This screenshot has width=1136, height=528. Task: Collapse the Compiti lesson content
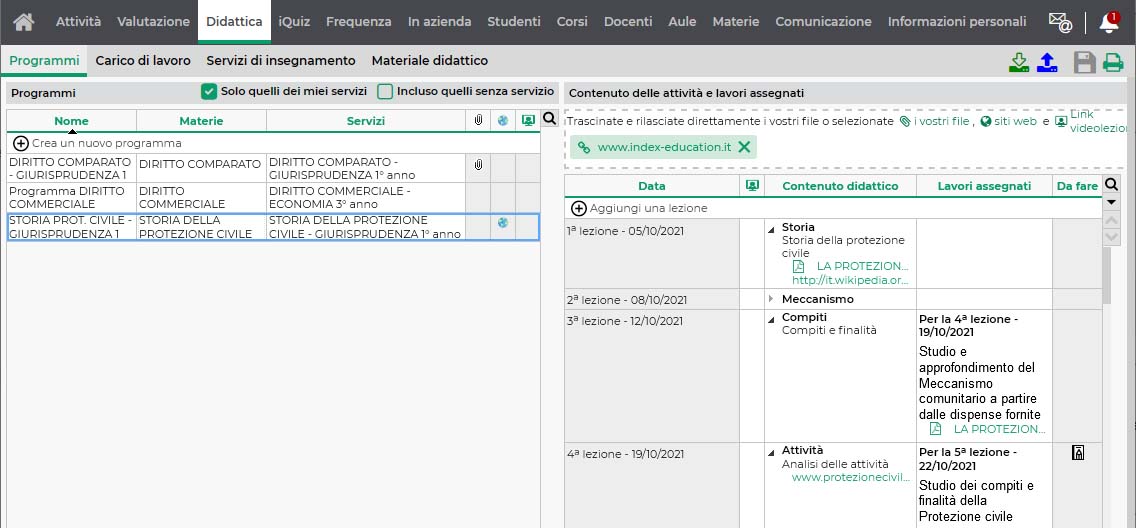coord(771,319)
